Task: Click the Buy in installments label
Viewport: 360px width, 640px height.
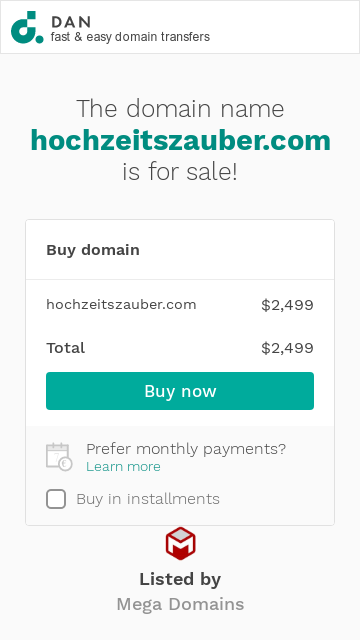Action: [148, 499]
